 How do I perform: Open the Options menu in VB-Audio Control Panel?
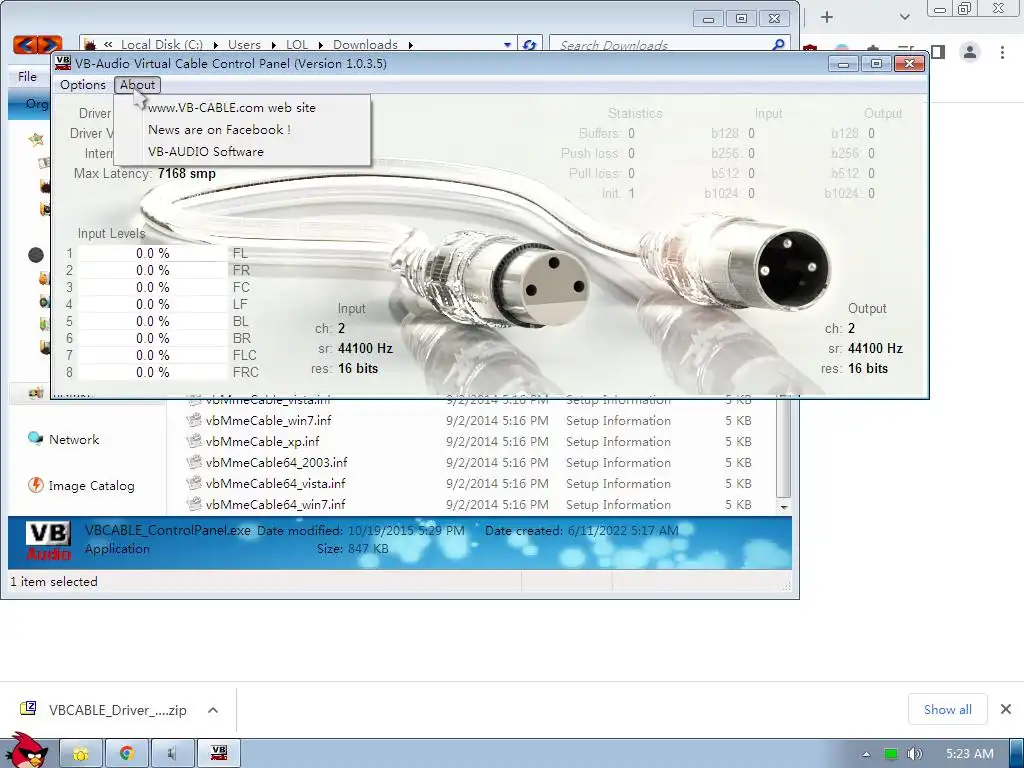tap(82, 85)
